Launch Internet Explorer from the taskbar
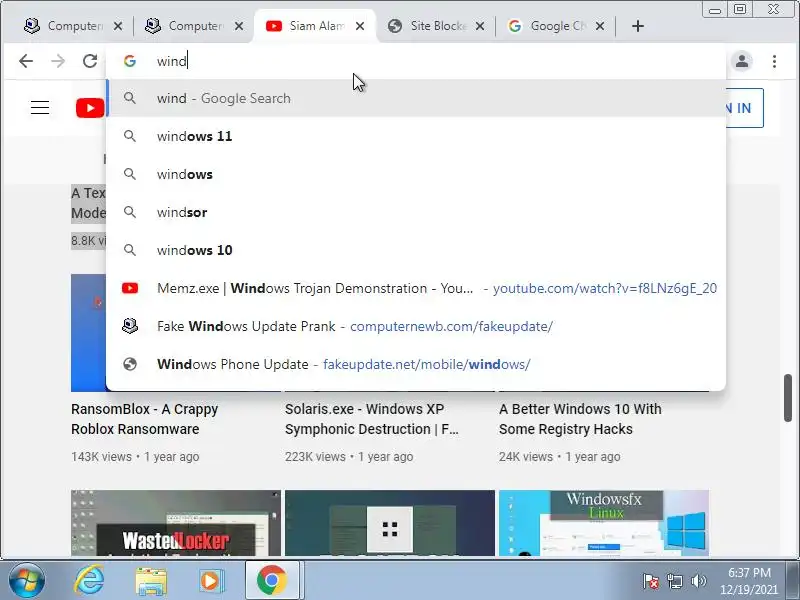Screen dimensions: 800x600 (89, 581)
